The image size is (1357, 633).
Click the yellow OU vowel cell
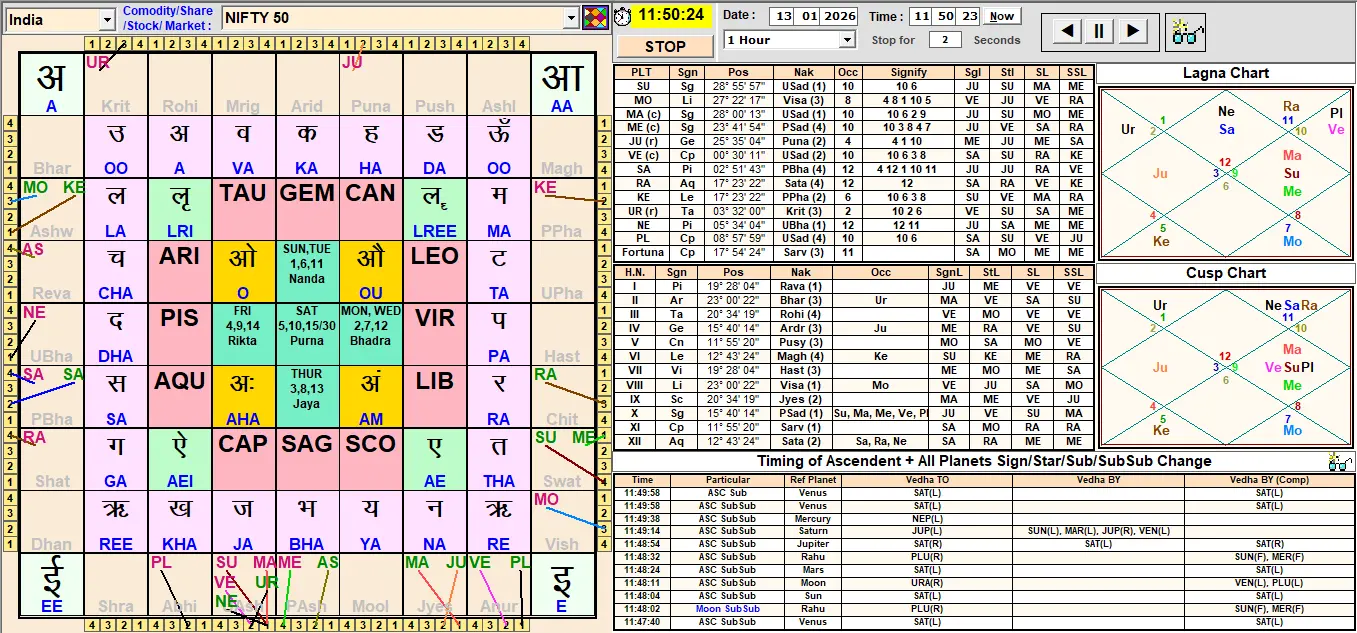point(371,271)
